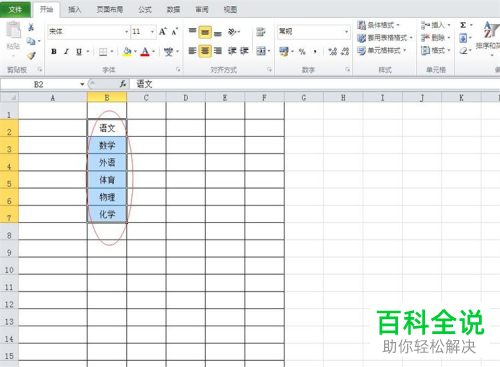The image size is (500, 367).
Task: Toggle Top Align button
Action: coord(192,32)
